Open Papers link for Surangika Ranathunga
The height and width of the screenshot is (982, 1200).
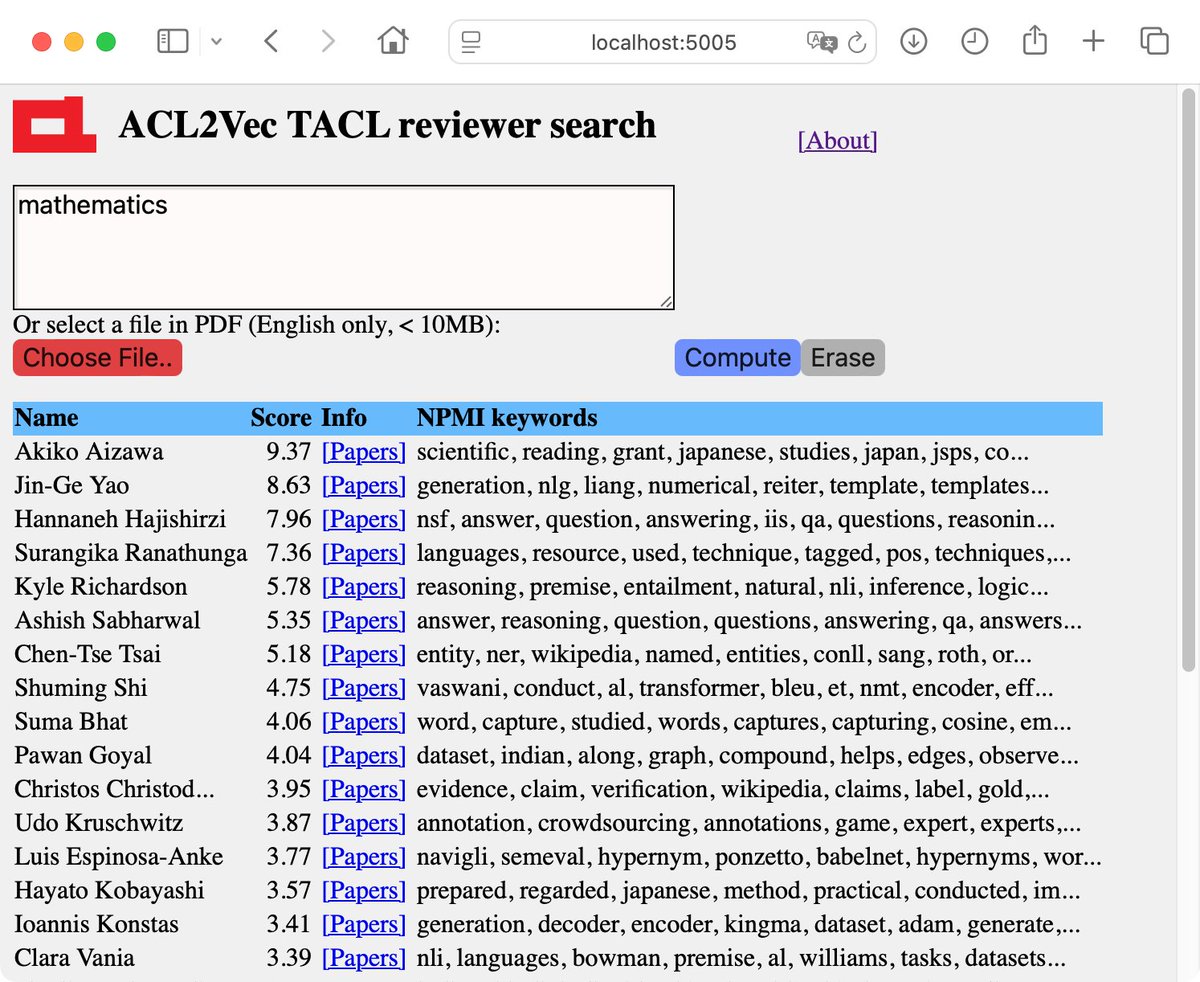[364, 553]
